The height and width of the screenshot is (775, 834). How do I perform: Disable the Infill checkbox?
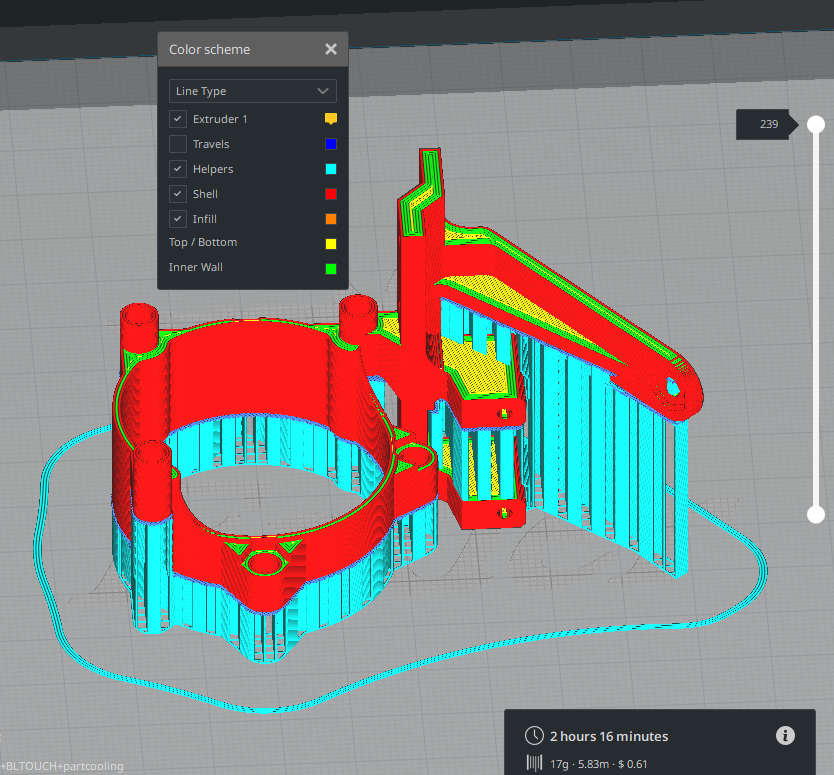pyautogui.click(x=178, y=219)
